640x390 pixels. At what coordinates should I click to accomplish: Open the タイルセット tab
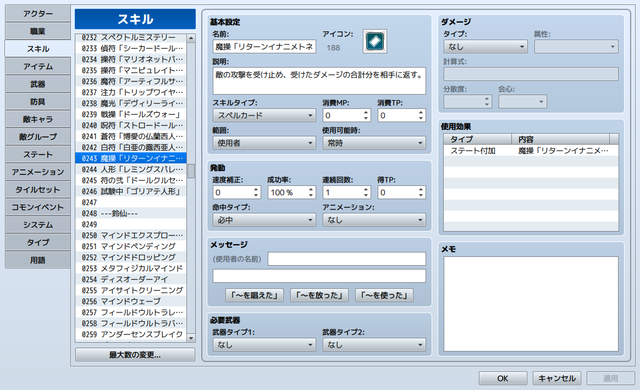pyautogui.click(x=38, y=190)
